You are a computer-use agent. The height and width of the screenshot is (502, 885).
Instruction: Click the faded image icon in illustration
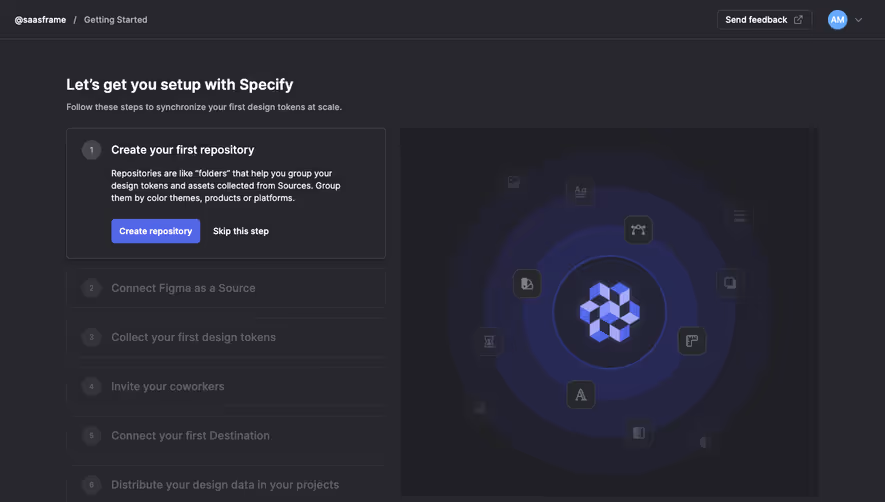click(x=514, y=182)
